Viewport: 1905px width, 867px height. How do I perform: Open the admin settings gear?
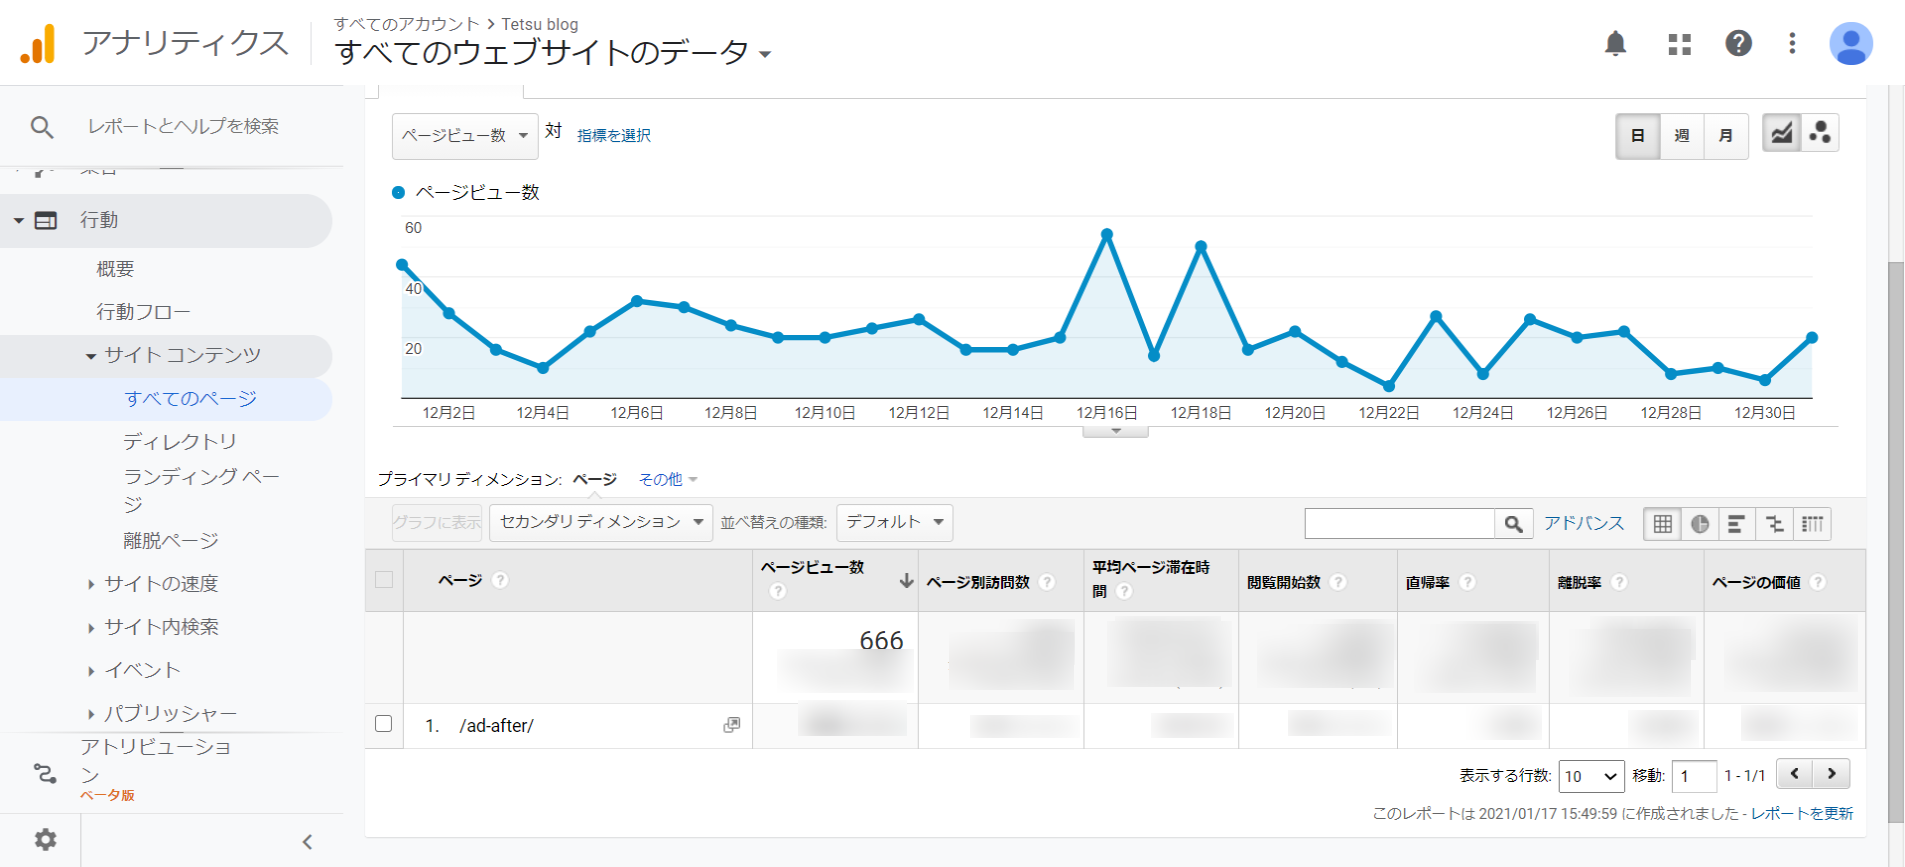click(45, 839)
